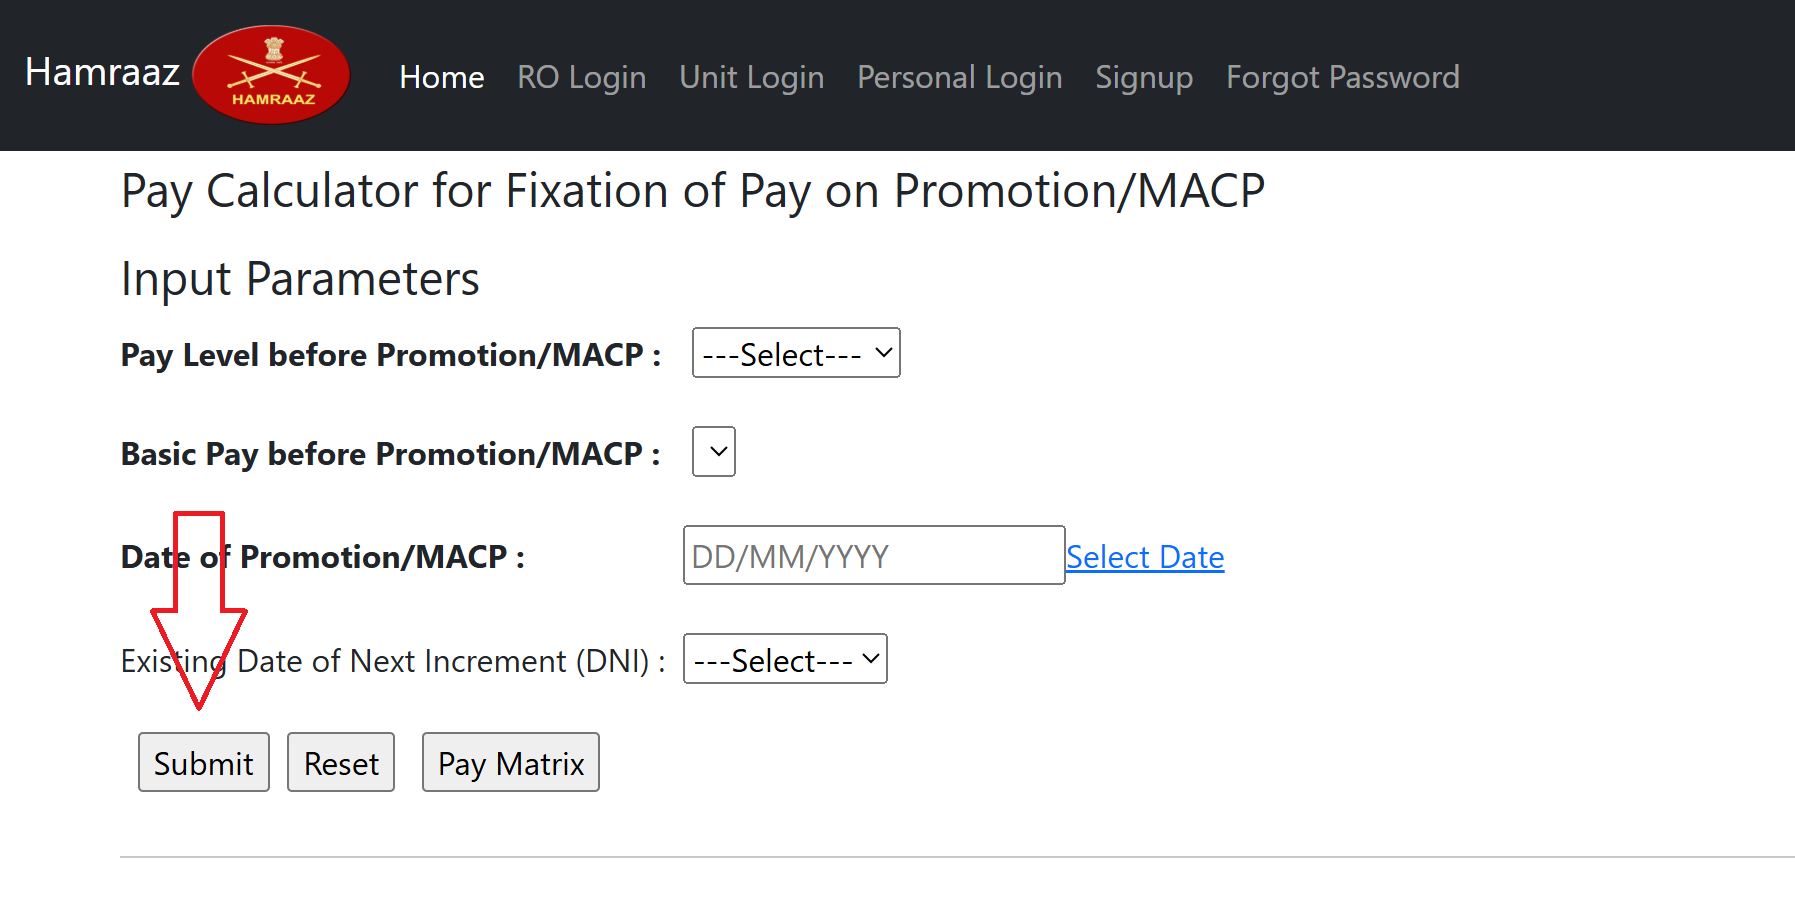Click the DD/MM/YYYY date input field
Viewport: 1795px width, 924px height.
coord(872,555)
